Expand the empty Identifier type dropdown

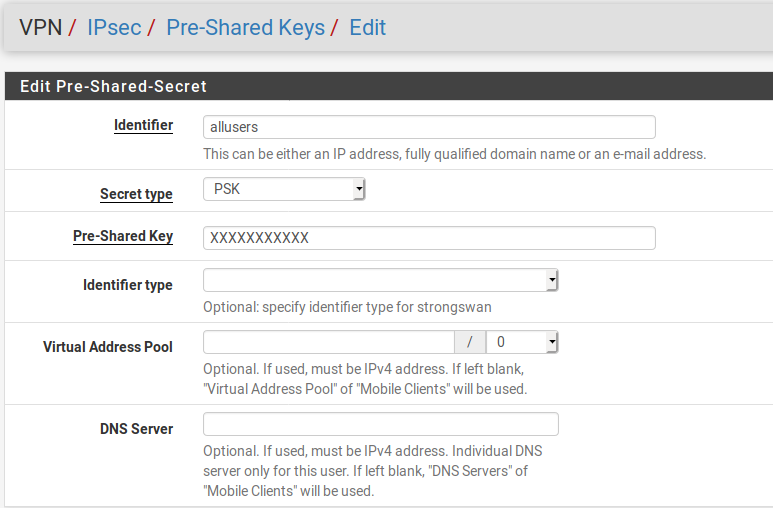pyautogui.click(x=380, y=280)
